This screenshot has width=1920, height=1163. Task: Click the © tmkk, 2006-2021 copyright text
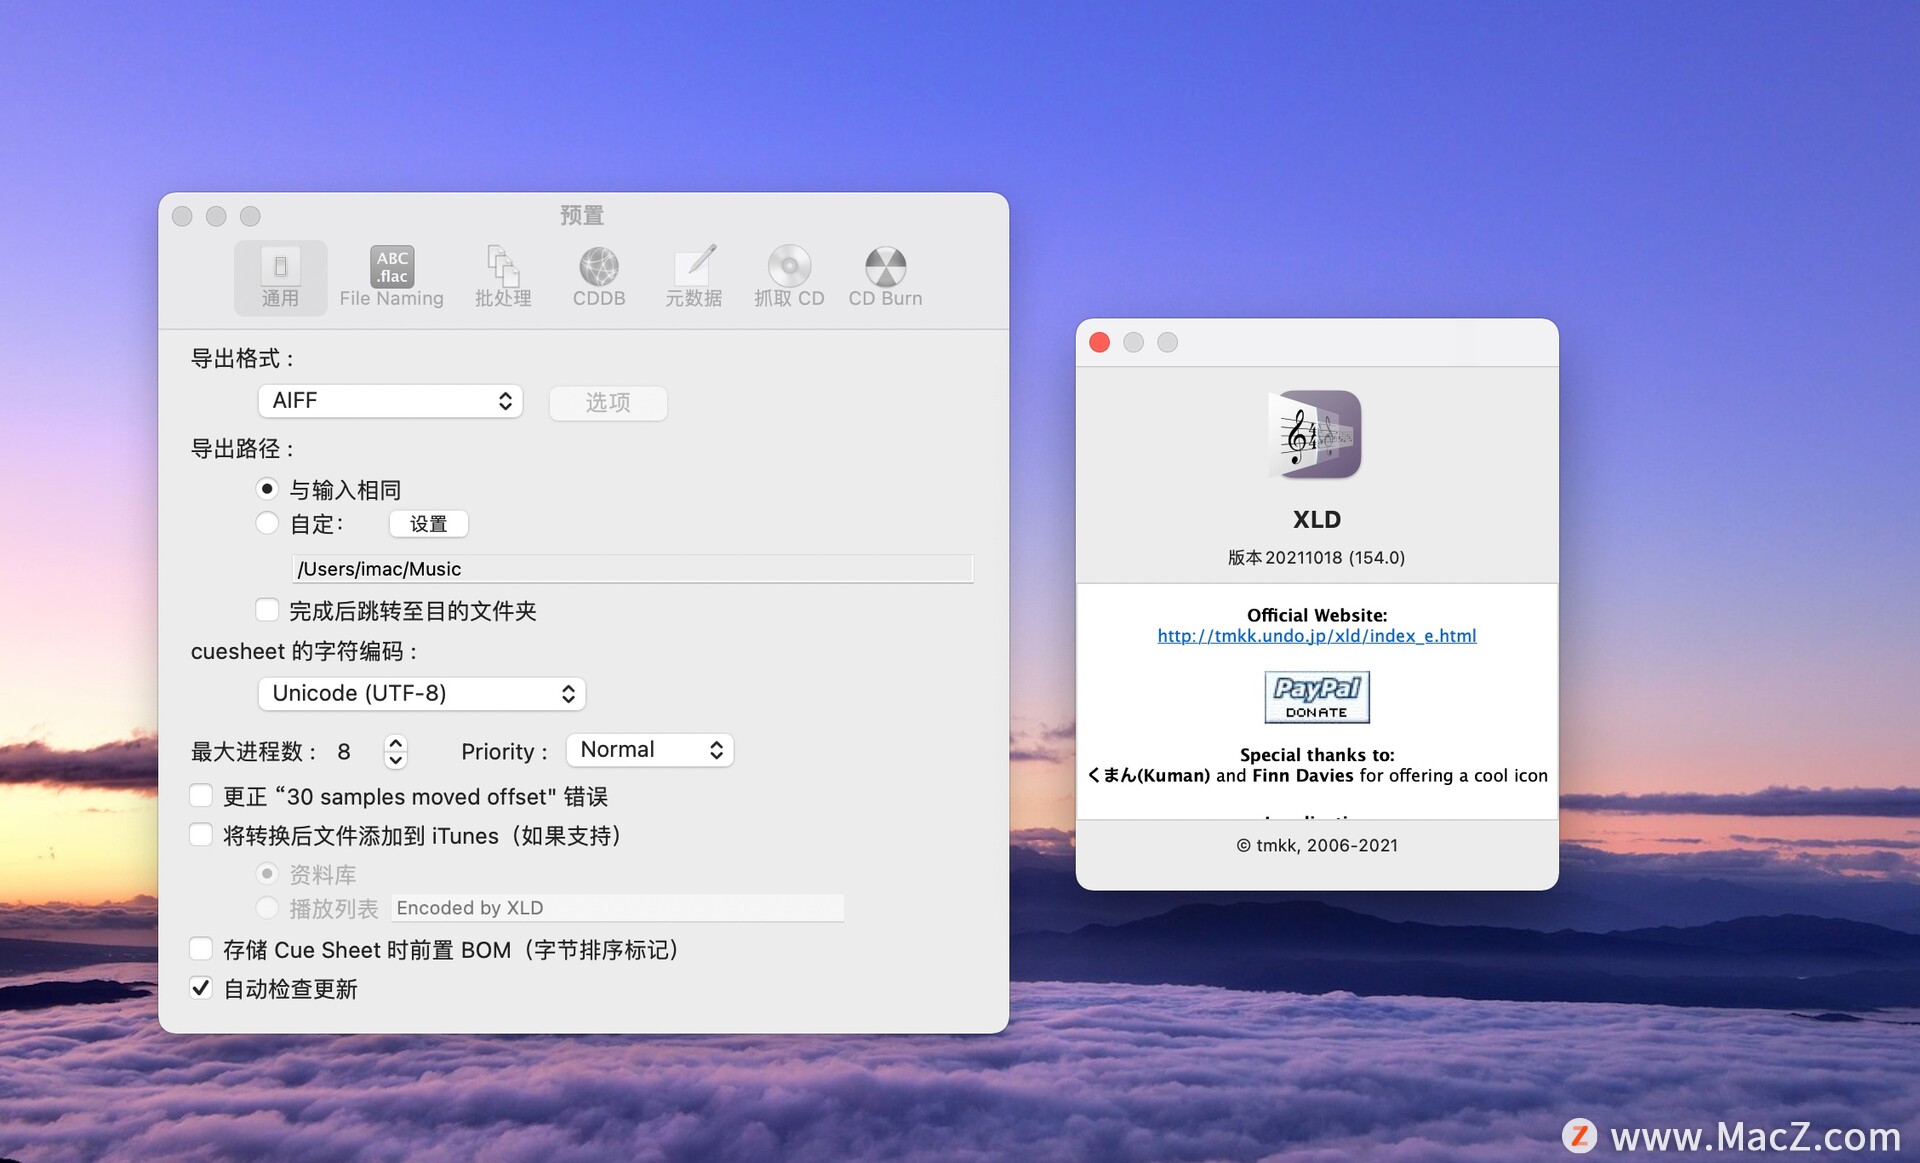(1316, 846)
